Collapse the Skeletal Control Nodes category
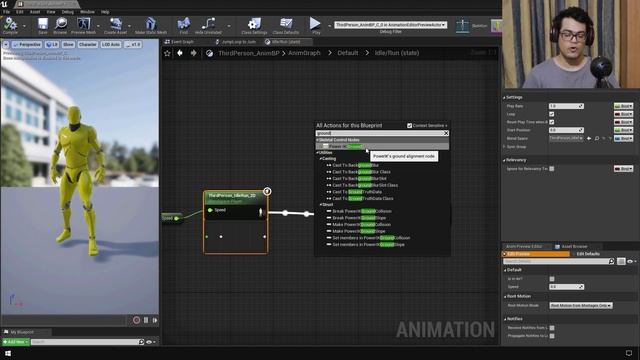Screen dimensions: 640x360 click(318, 140)
